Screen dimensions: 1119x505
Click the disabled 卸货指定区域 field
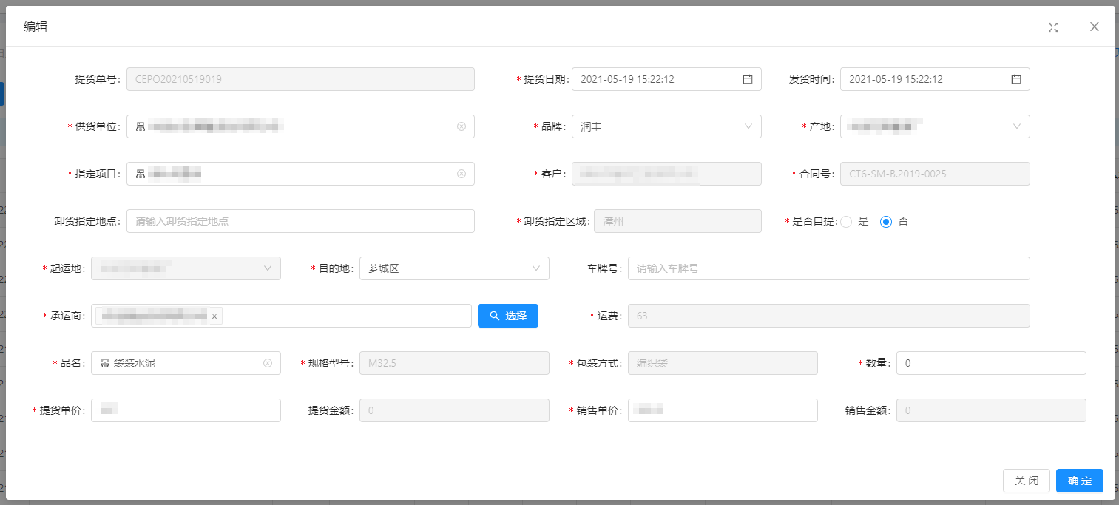678,221
